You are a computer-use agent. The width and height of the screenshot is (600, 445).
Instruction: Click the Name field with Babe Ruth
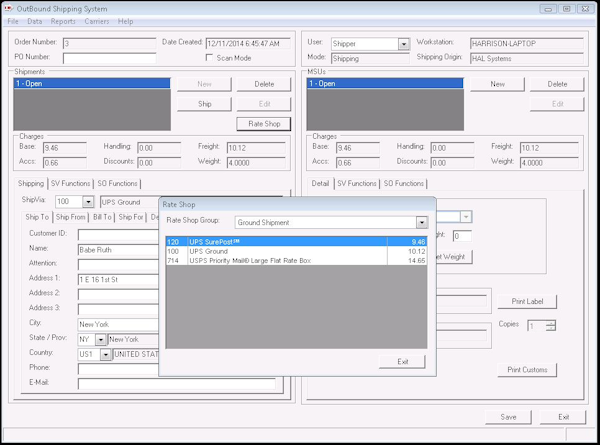coord(118,250)
